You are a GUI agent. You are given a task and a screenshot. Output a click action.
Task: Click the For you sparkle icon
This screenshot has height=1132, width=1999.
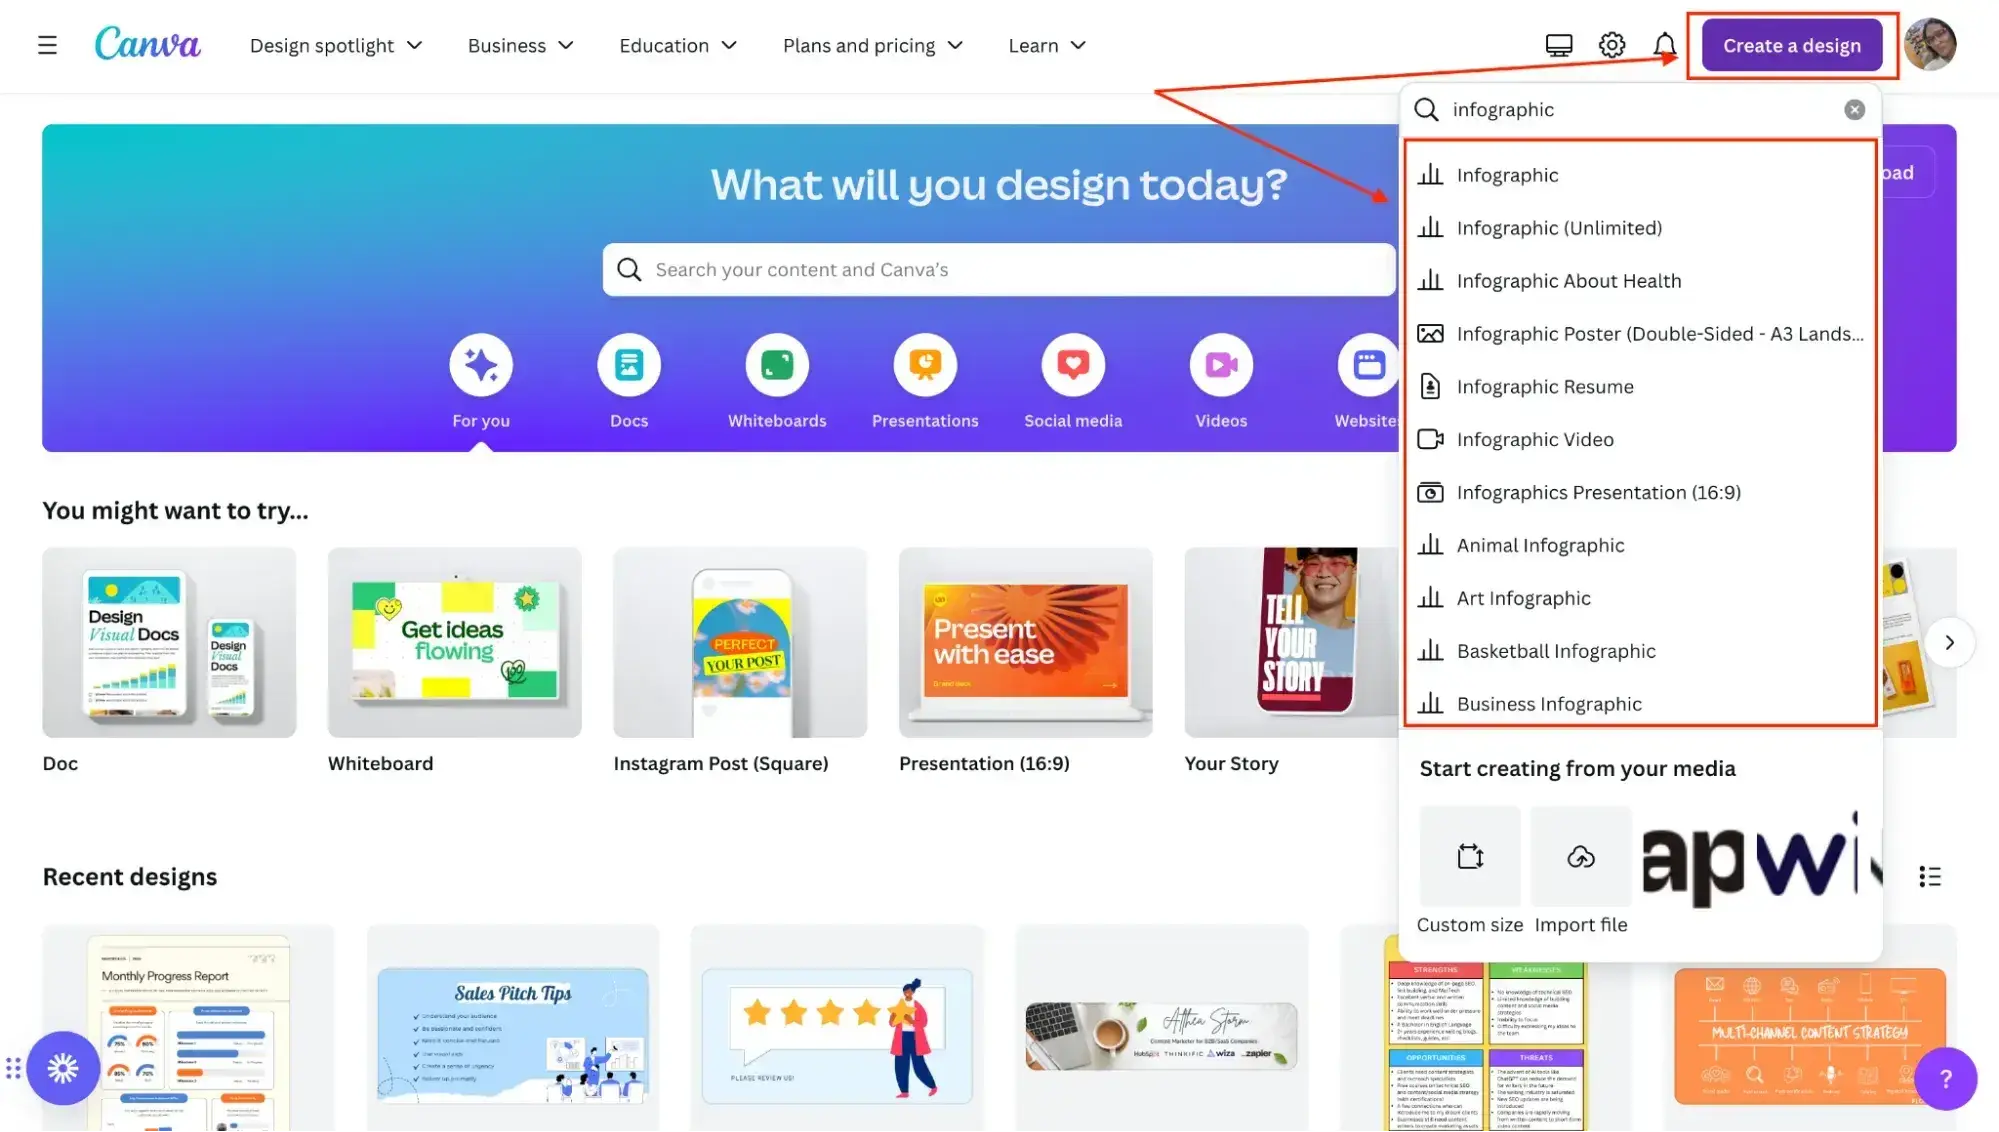[481, 364]
